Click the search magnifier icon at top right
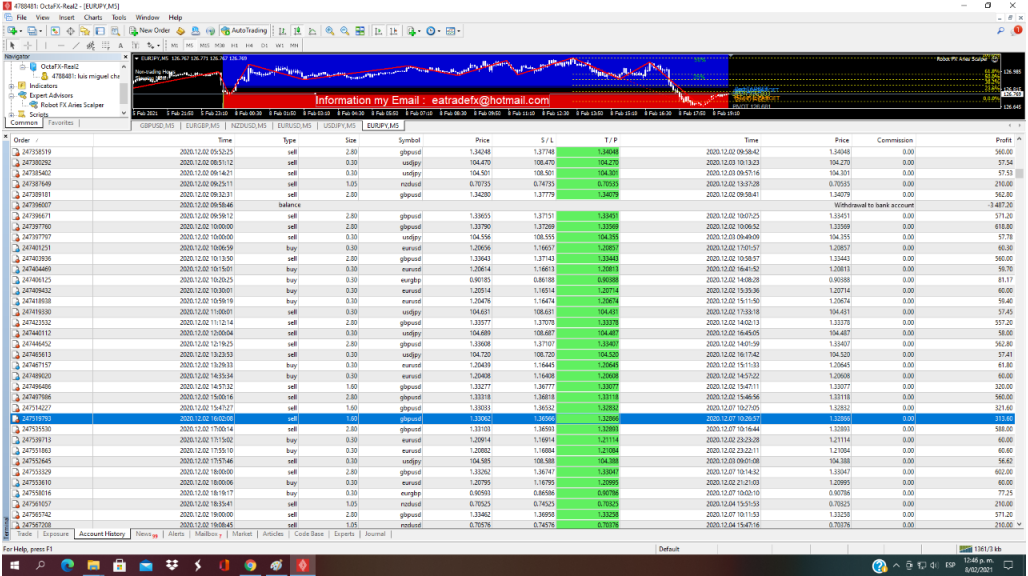The width and height of the screenshot is (1028, 576). tap(1001, 31)
